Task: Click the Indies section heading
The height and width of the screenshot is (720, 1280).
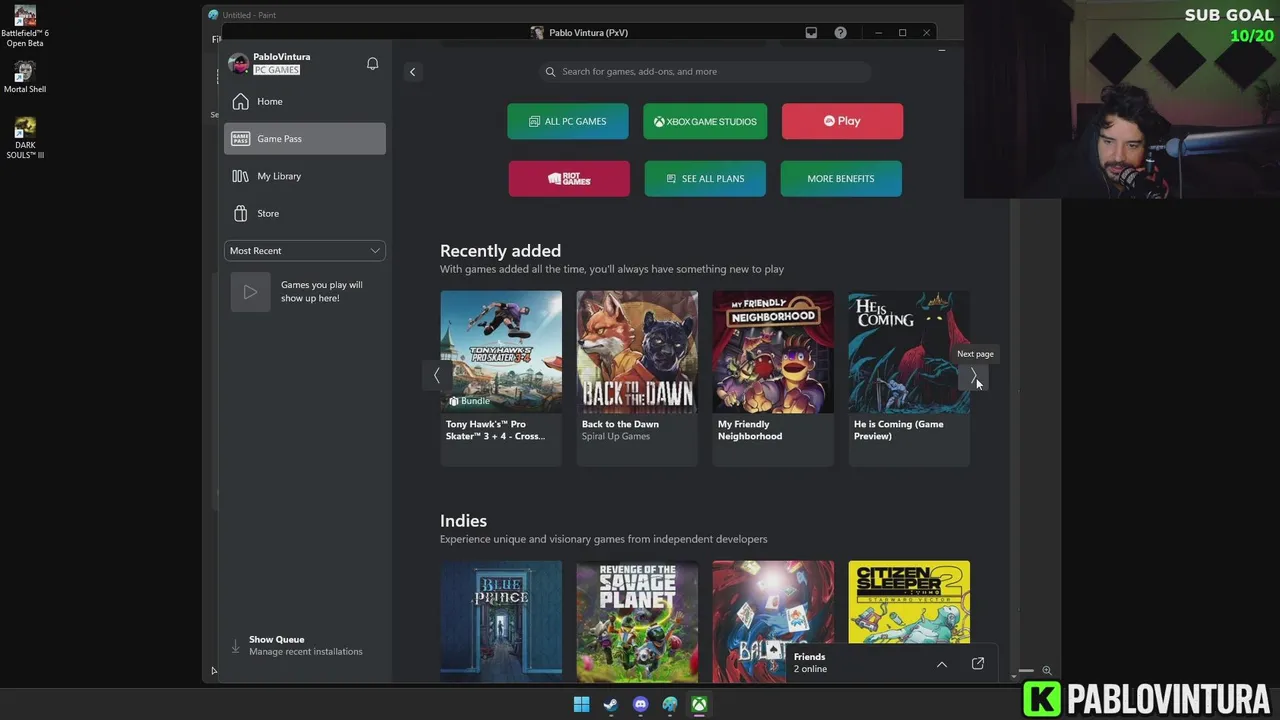Action: click(463, 521)
